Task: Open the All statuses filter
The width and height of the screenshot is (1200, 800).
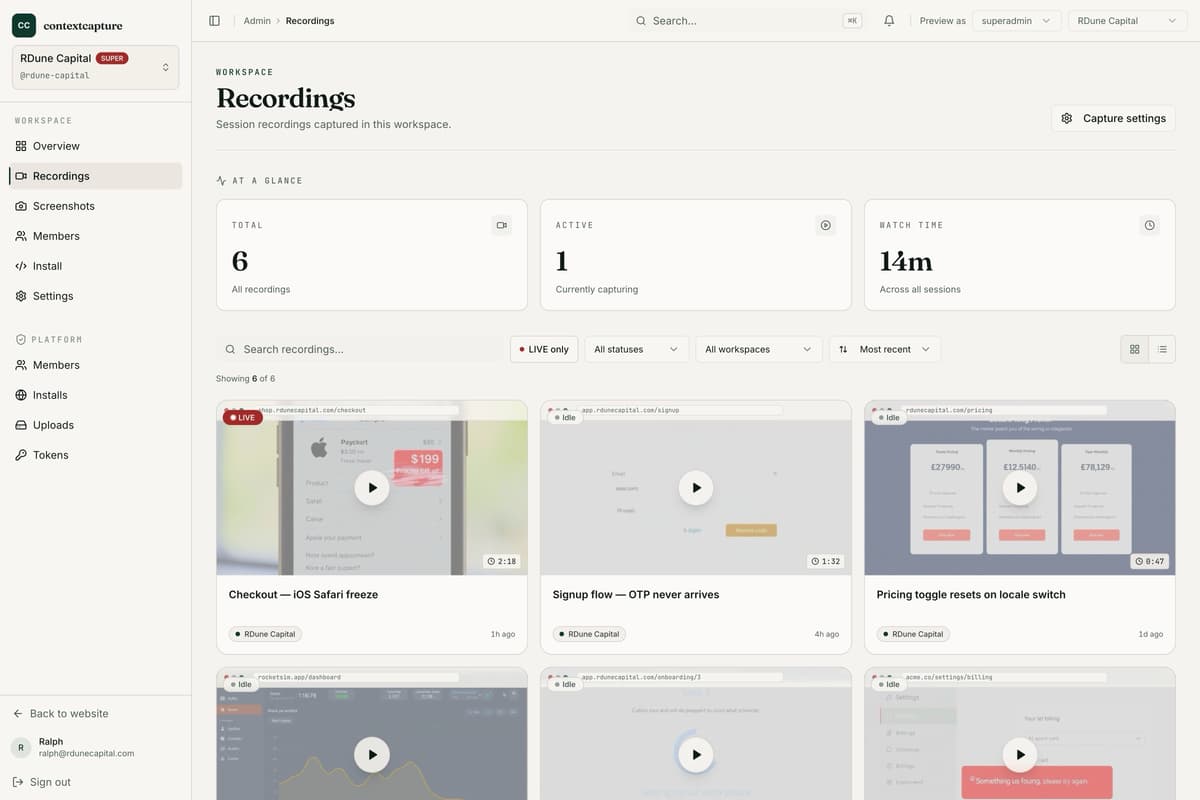Action: [637, 349]
